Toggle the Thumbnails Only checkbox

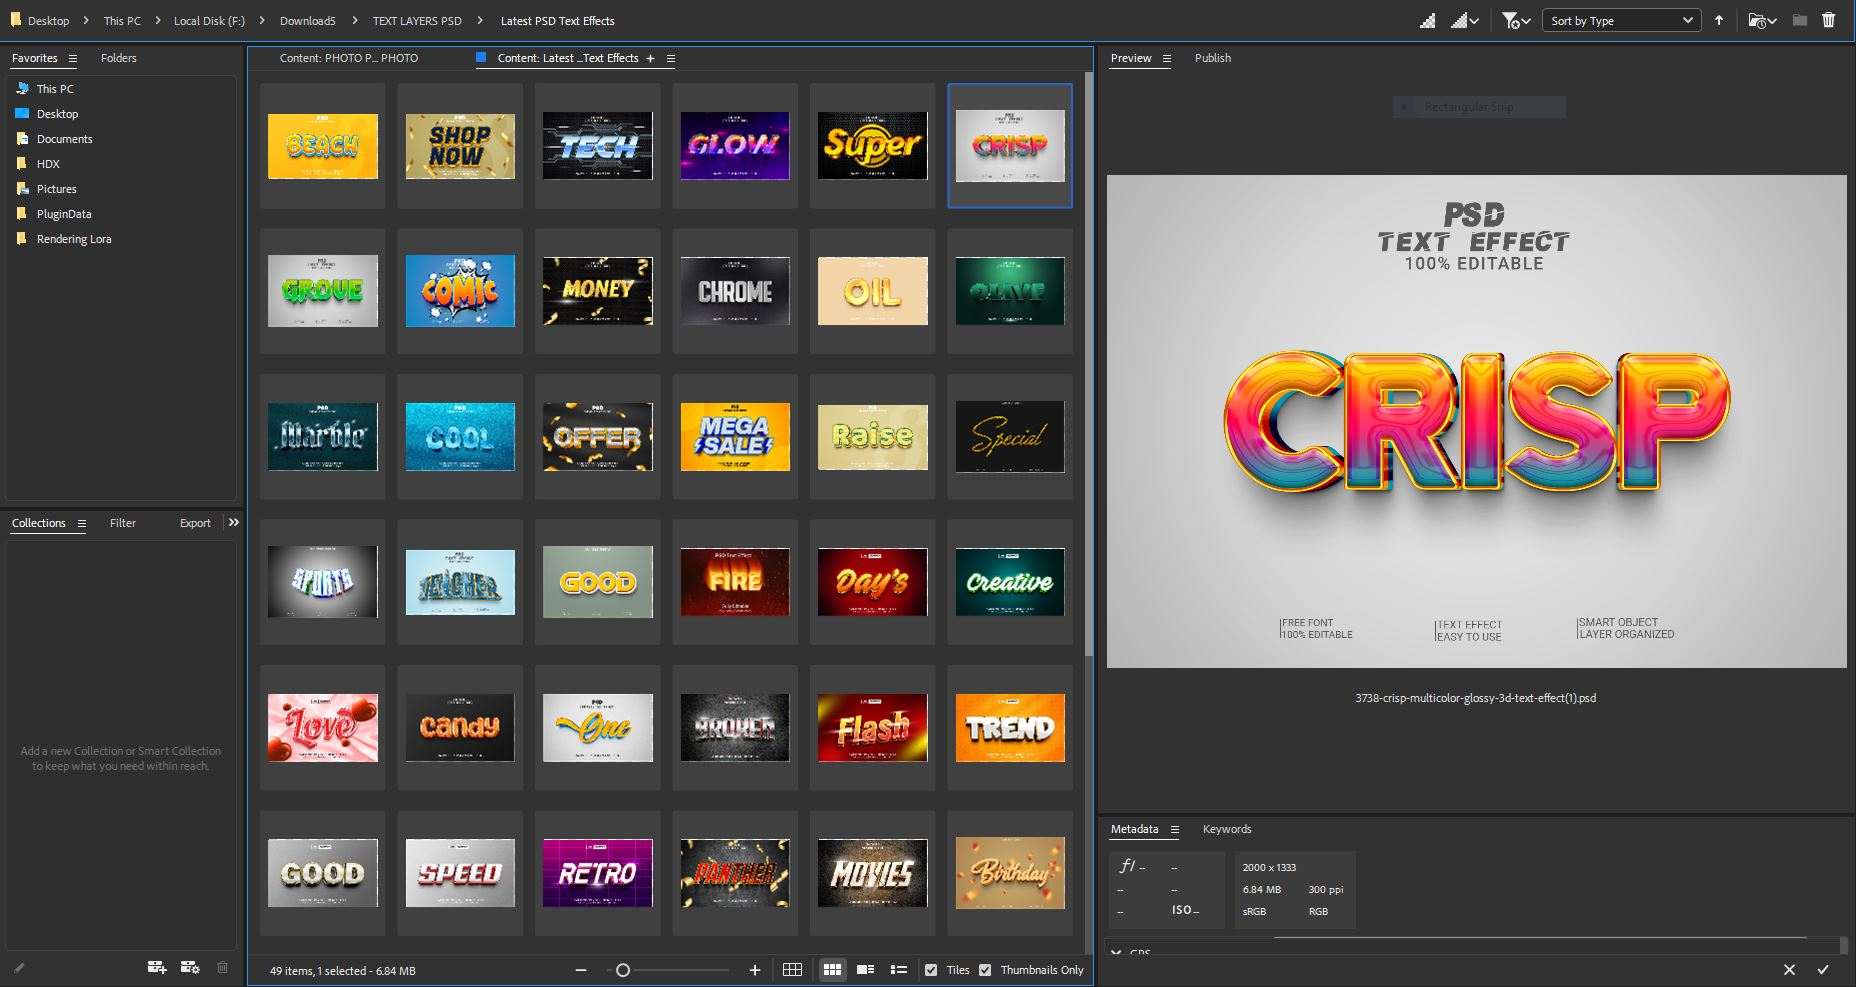pyautogui.click(x=985, y=970)
